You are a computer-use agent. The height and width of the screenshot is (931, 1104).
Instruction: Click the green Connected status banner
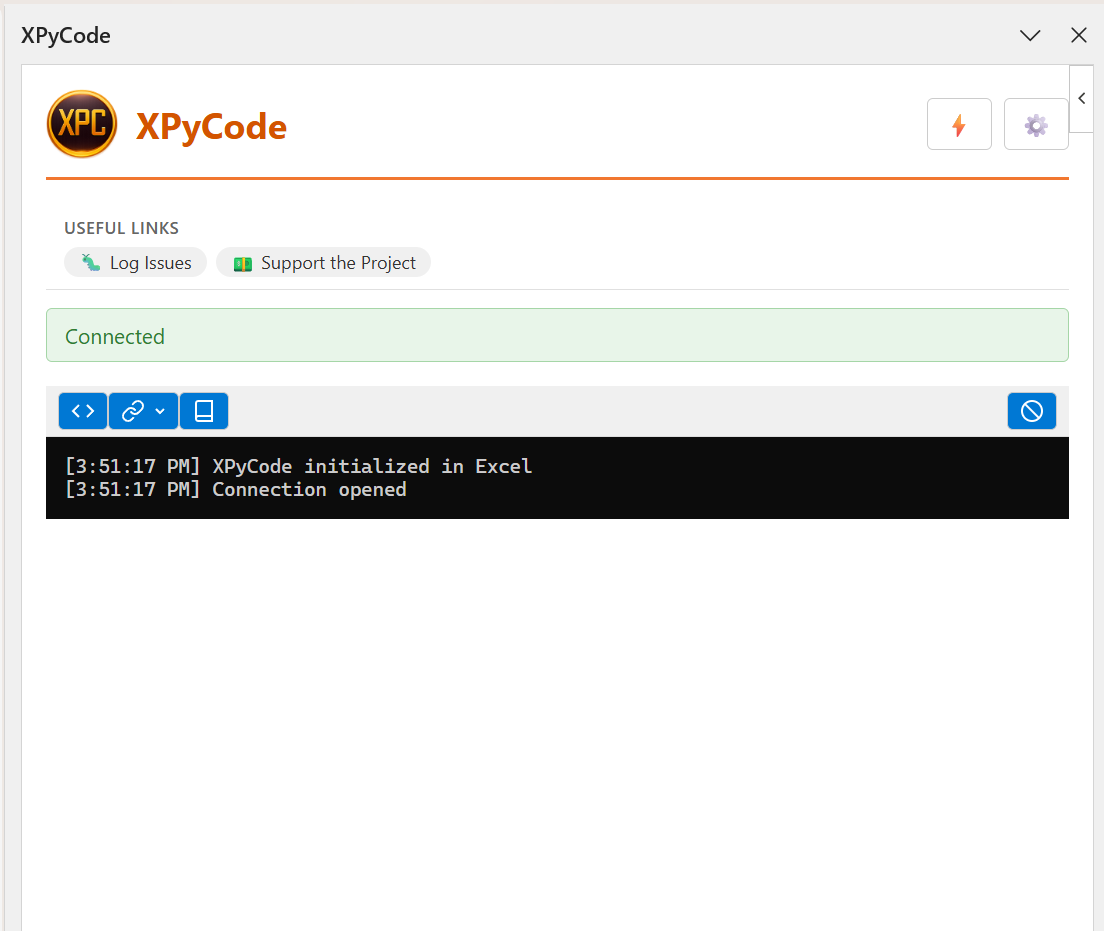click(x=557, y=335)
